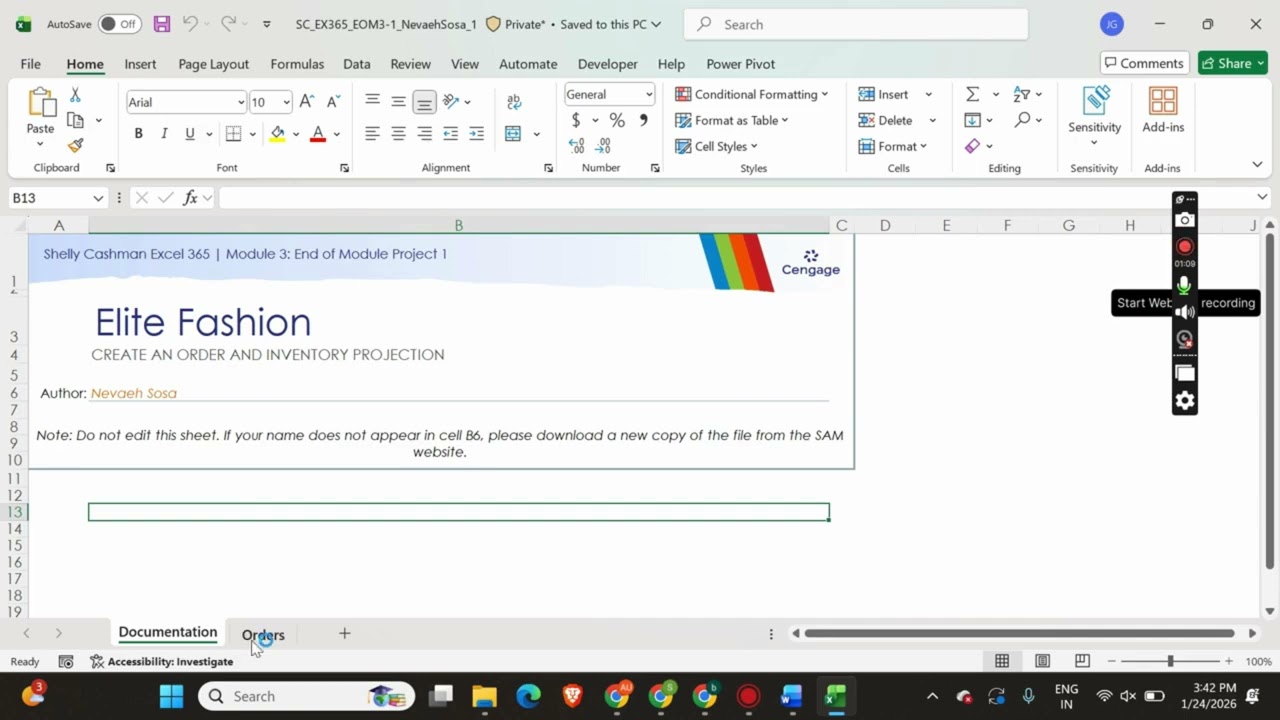
Task: Open recorder settings gear icon
Action: click(1185, 401)
